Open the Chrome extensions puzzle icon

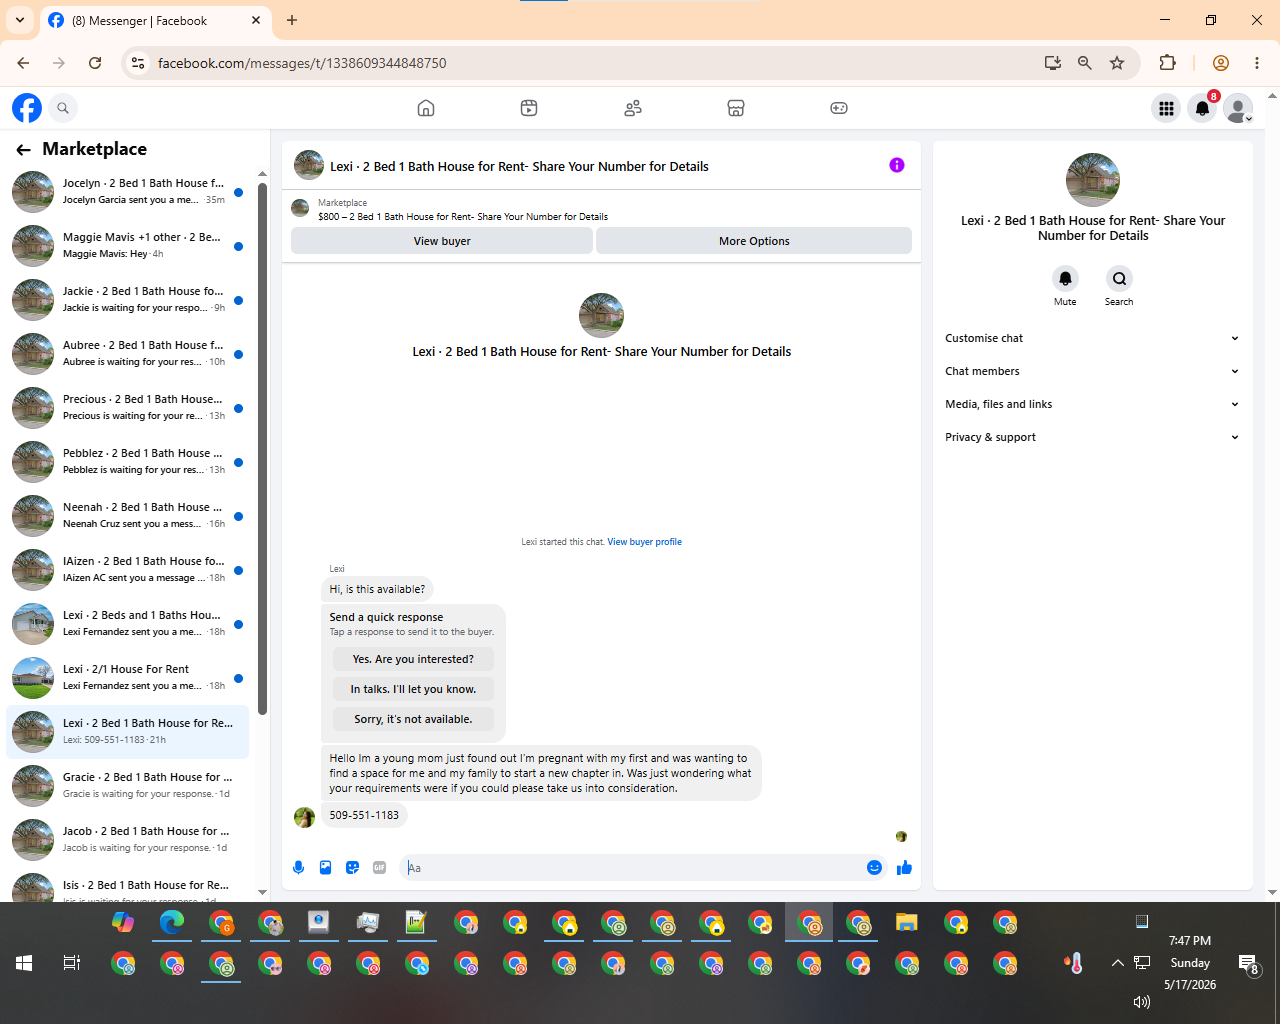point(1167,63)
